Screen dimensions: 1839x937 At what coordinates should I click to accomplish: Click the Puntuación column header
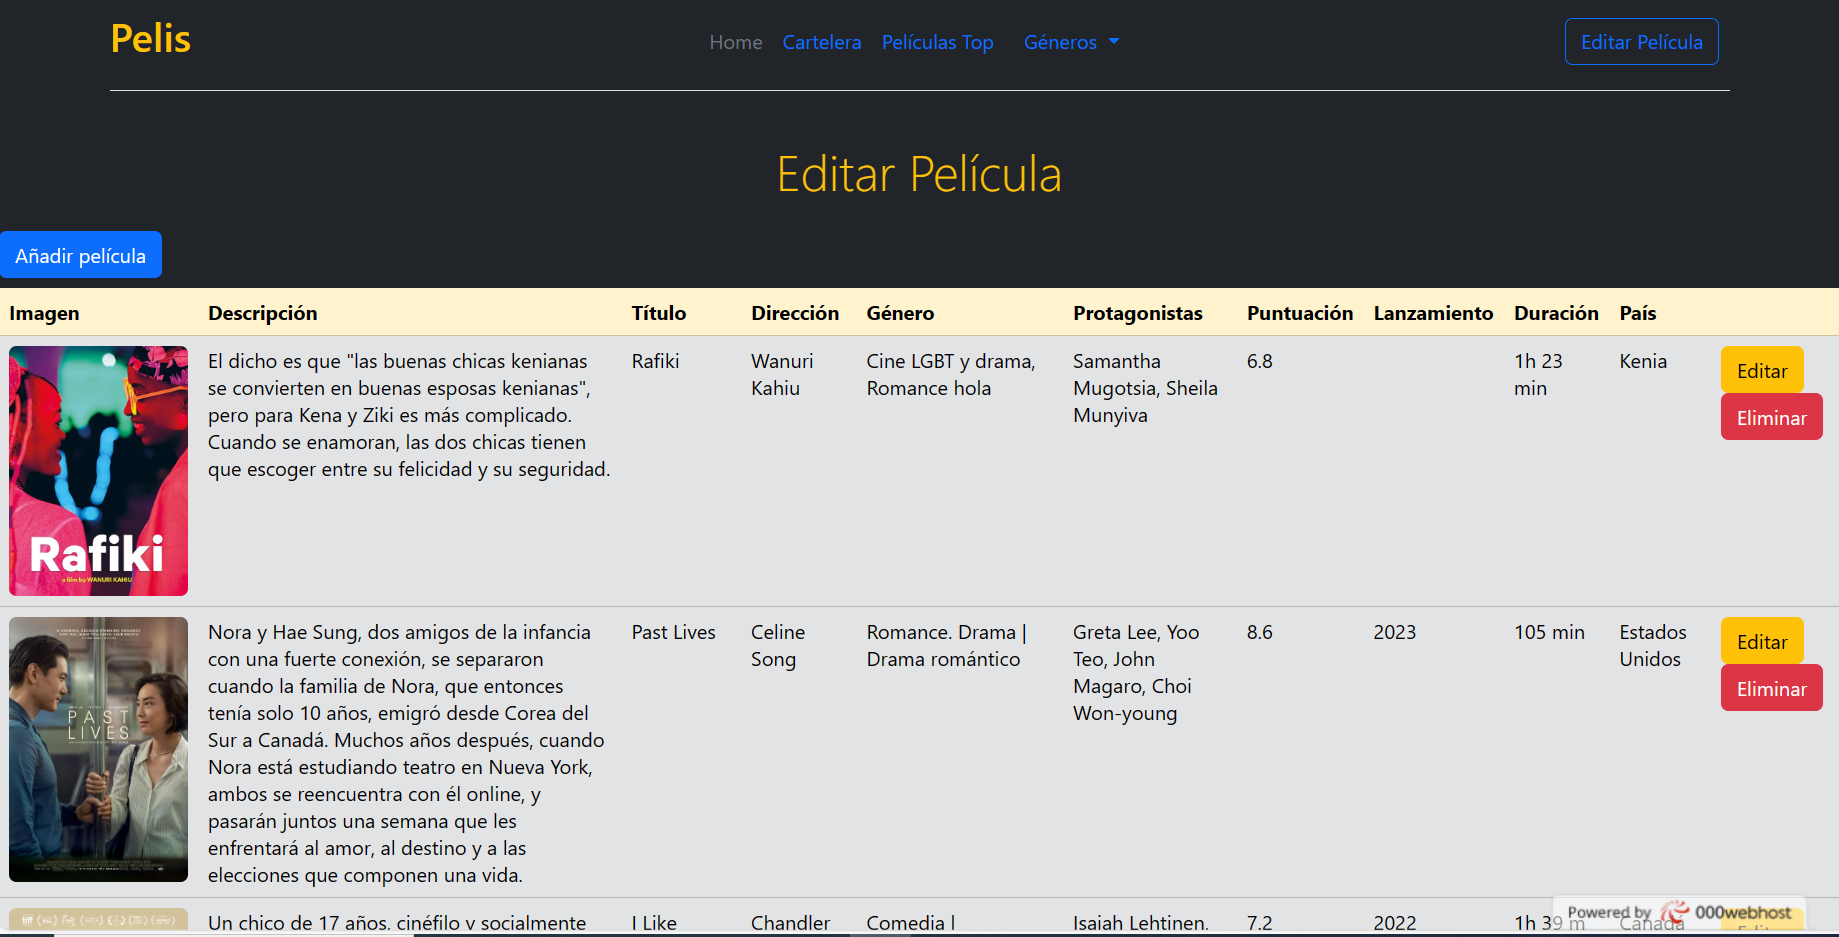click(x=1299, y=313)
